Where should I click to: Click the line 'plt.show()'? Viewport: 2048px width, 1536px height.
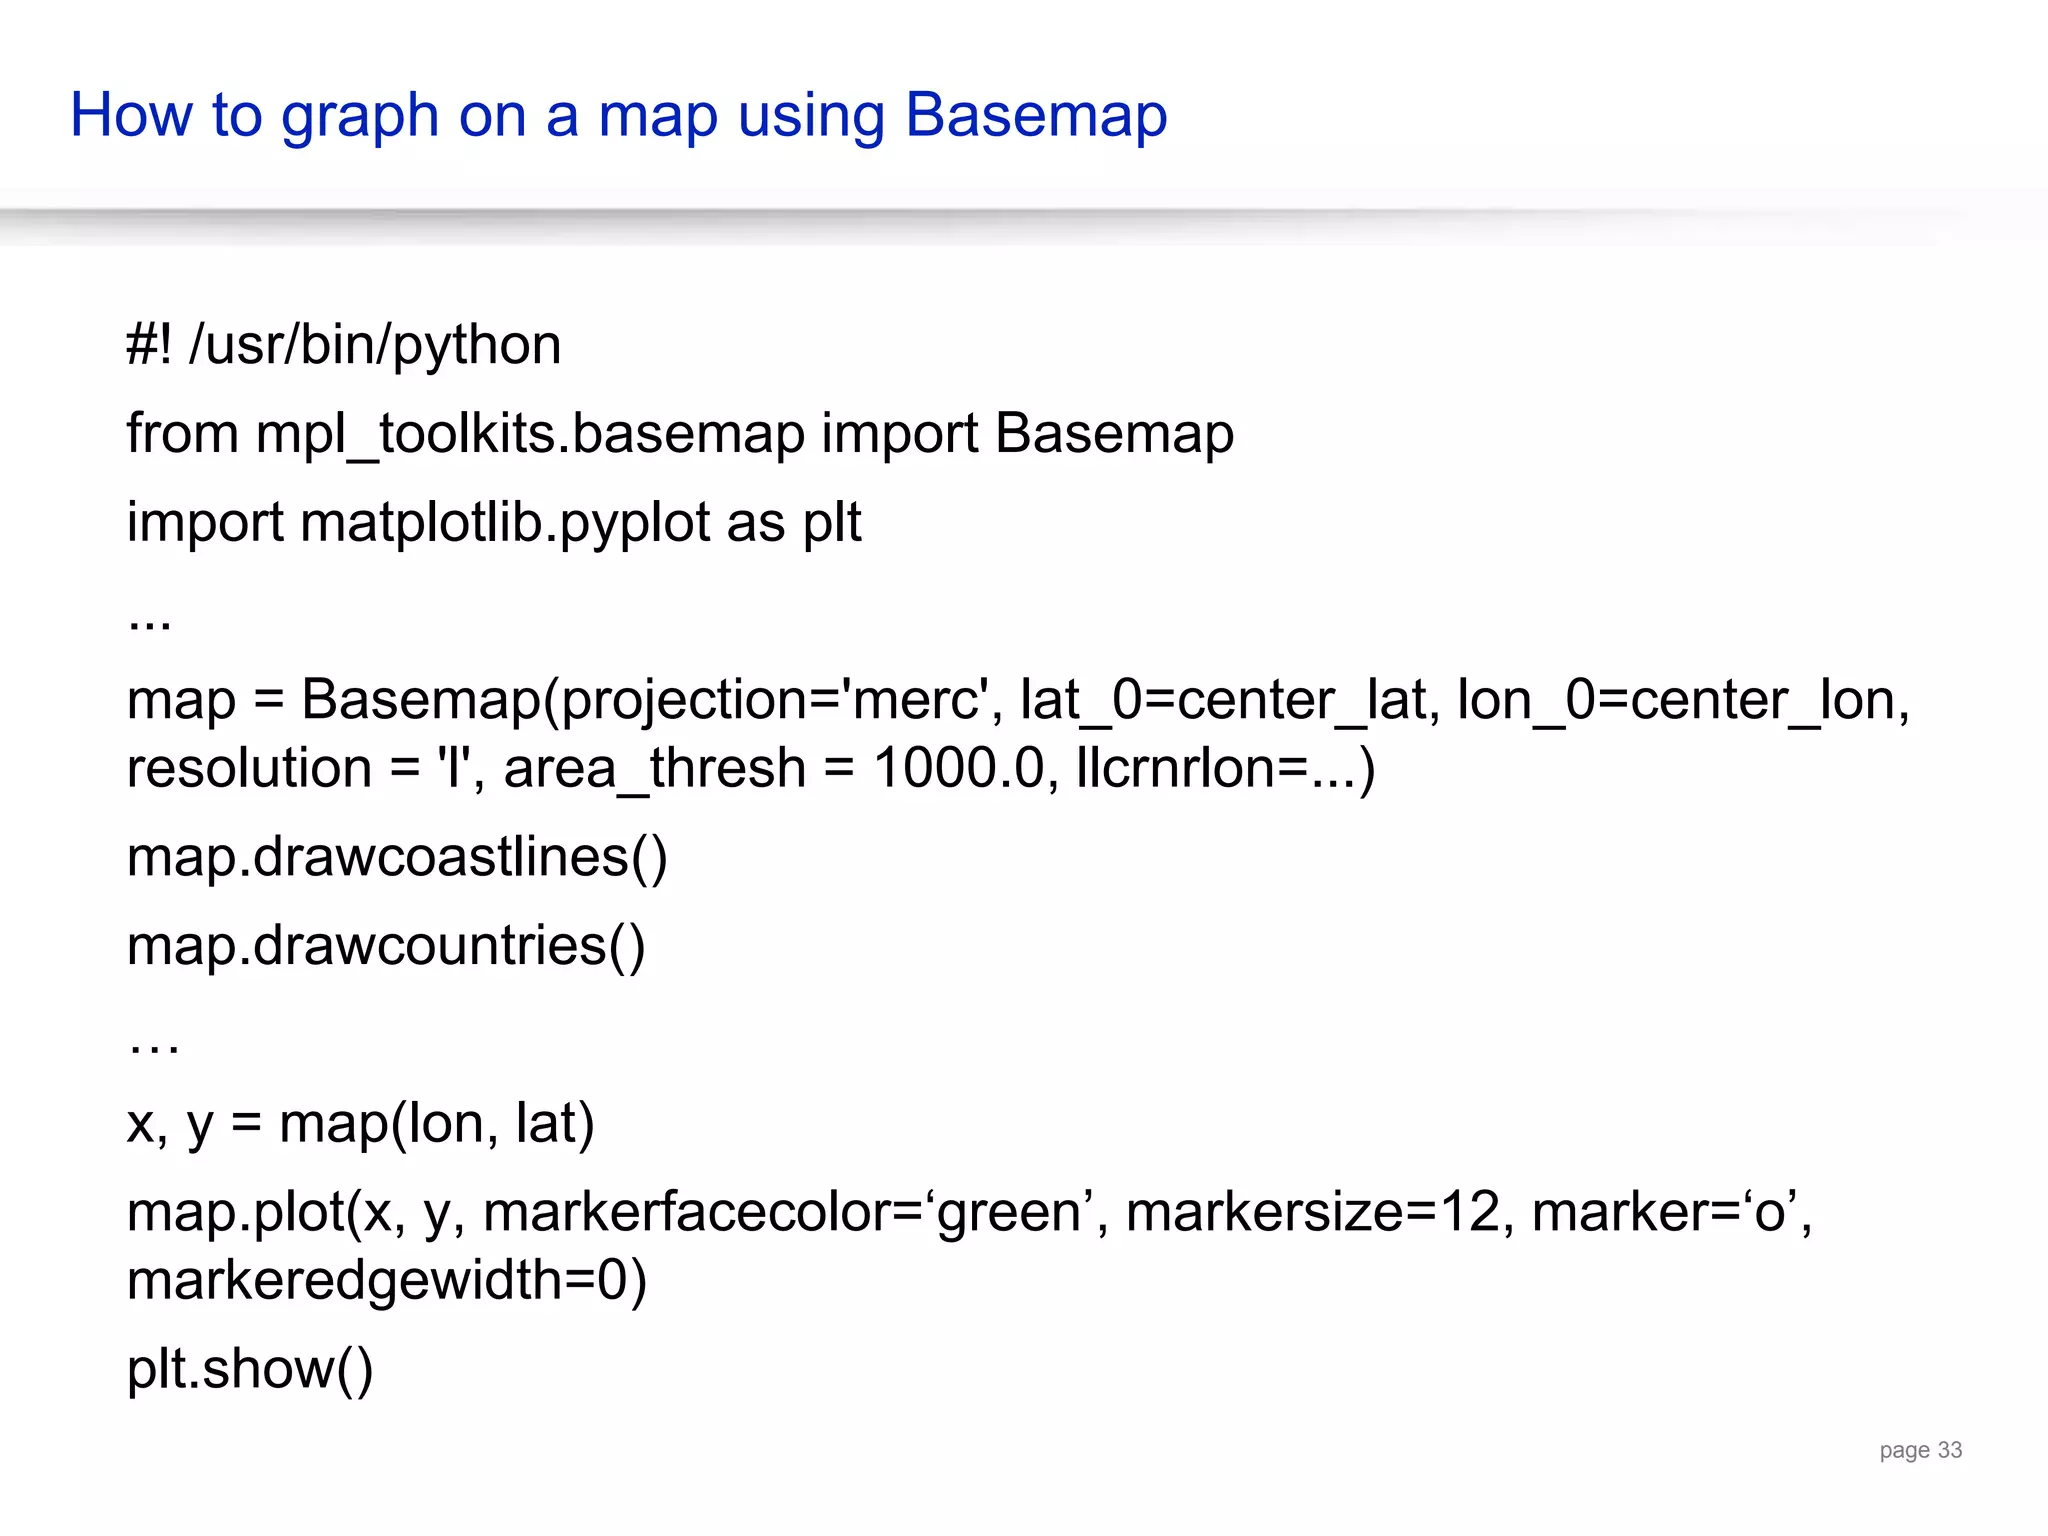(x=250, y=1370)
